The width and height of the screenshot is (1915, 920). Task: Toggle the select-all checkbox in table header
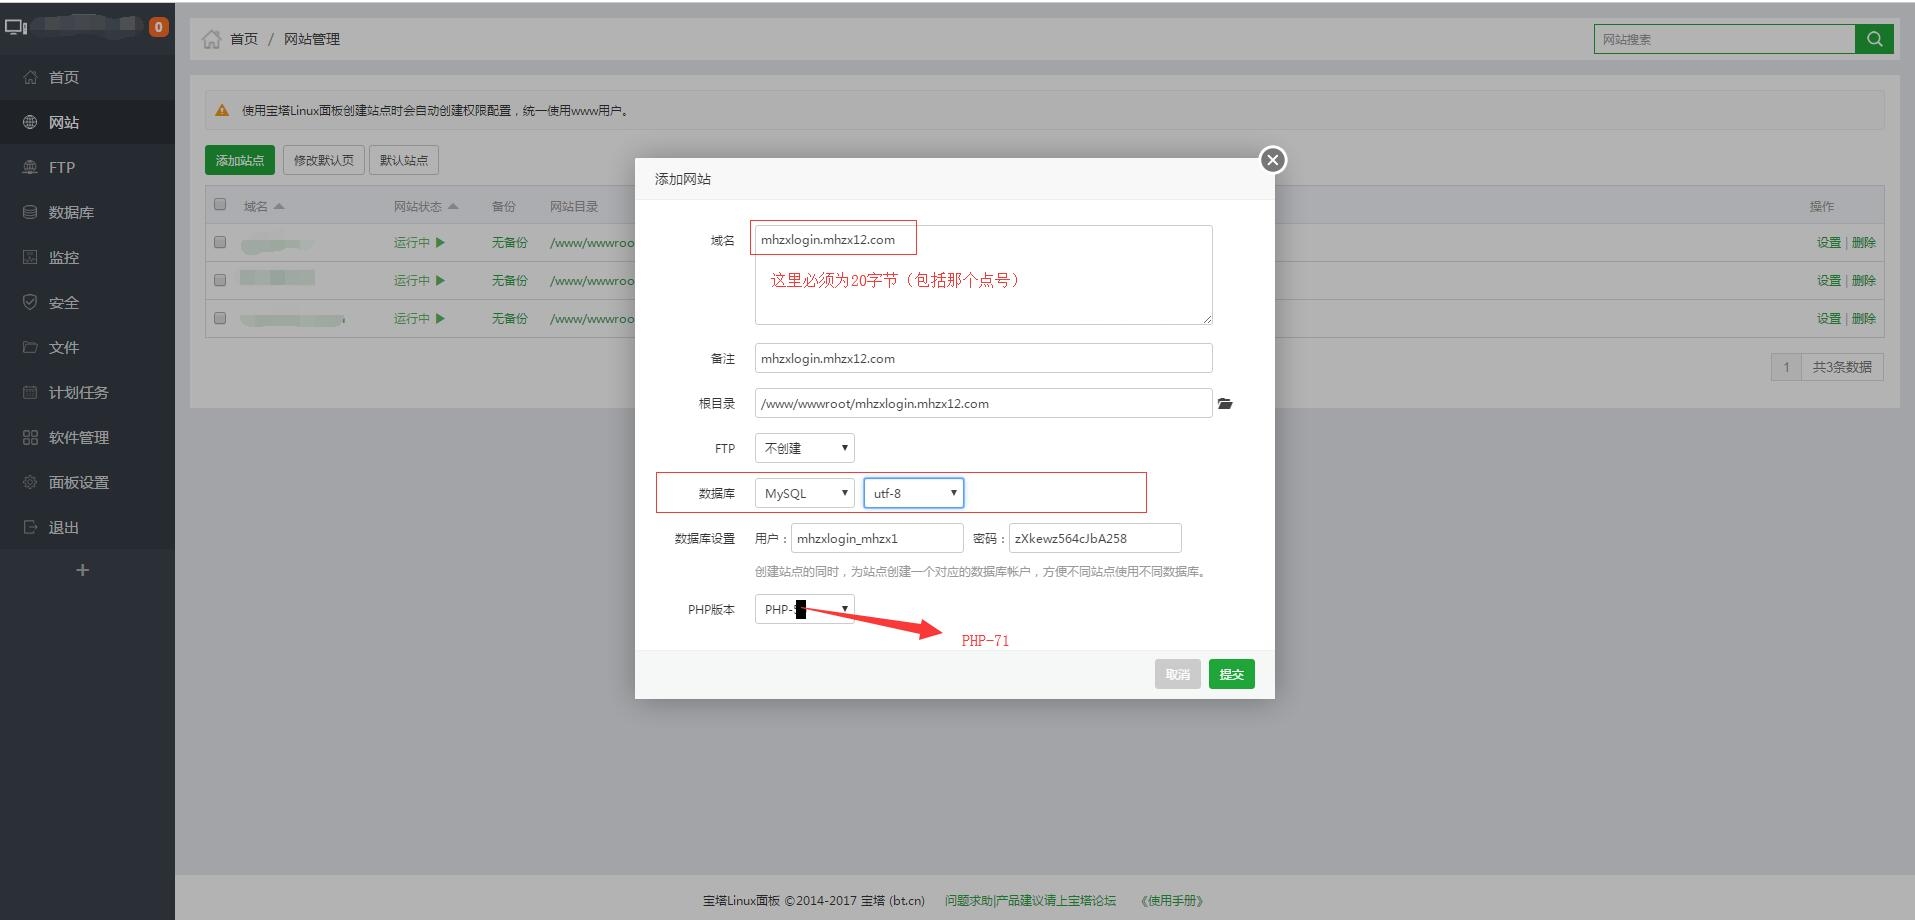[220, 204]
